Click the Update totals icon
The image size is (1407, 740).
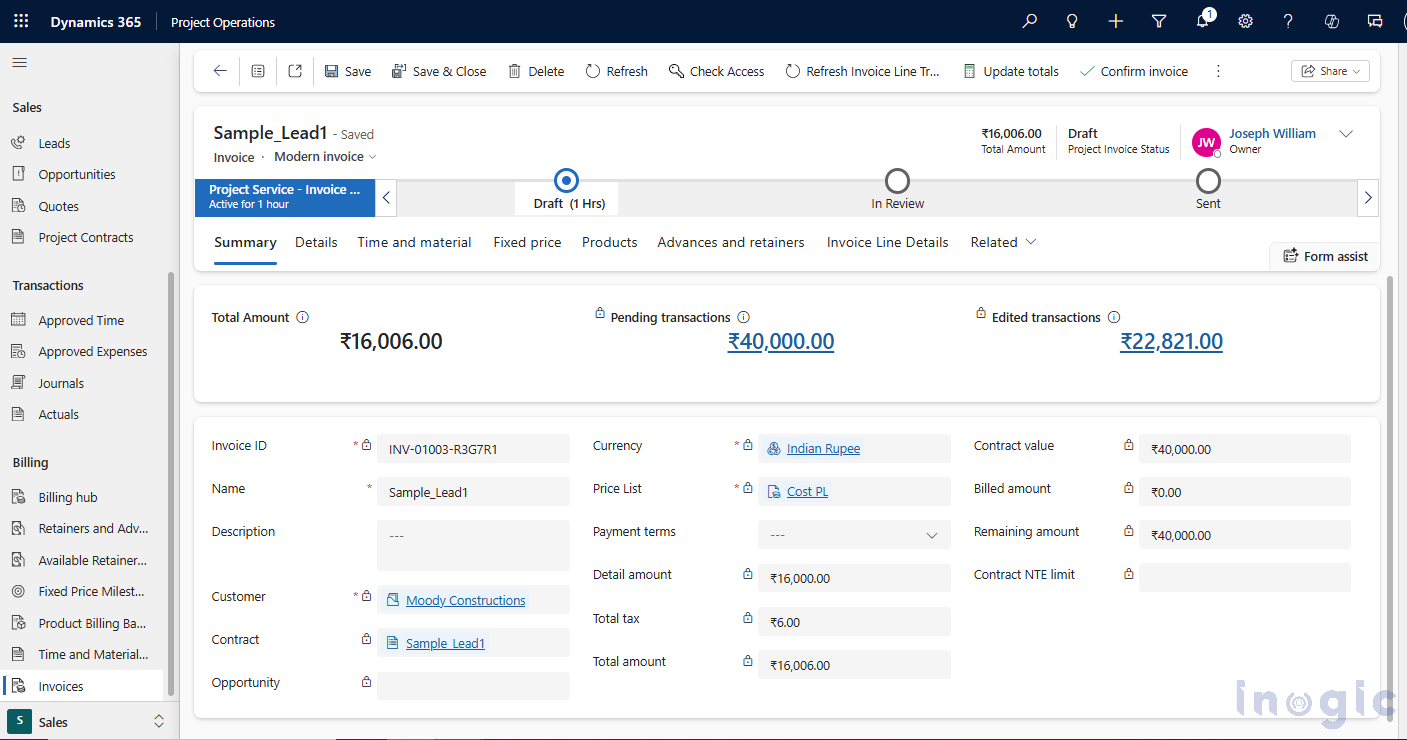pos(968,71)
